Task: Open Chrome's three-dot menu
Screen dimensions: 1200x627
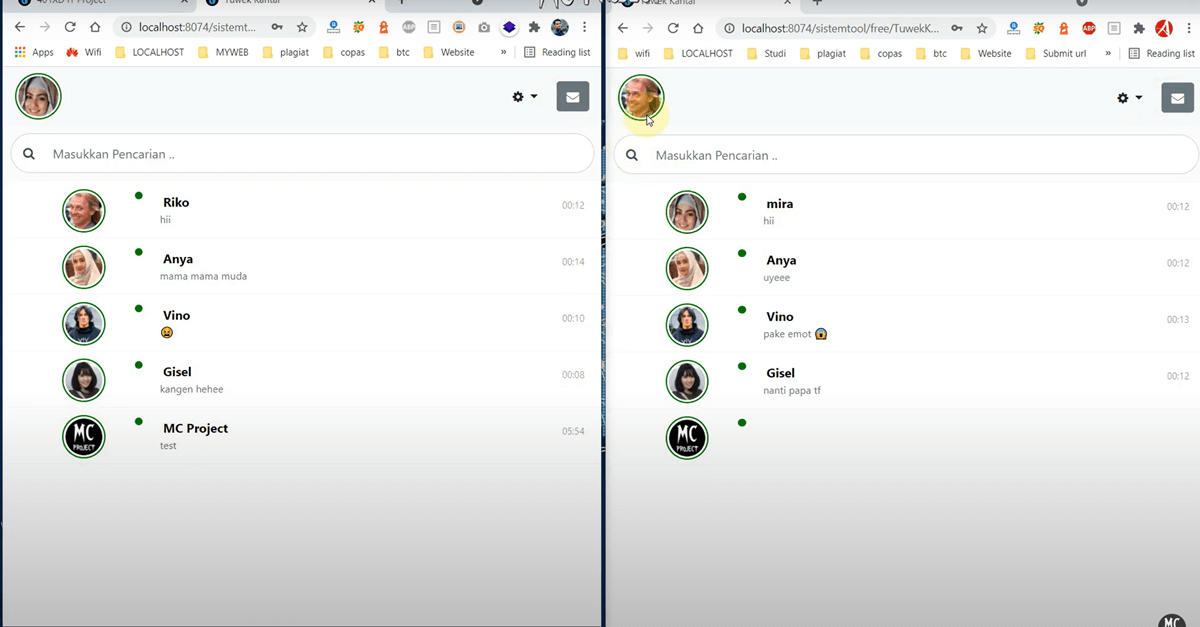Action: 584,28
